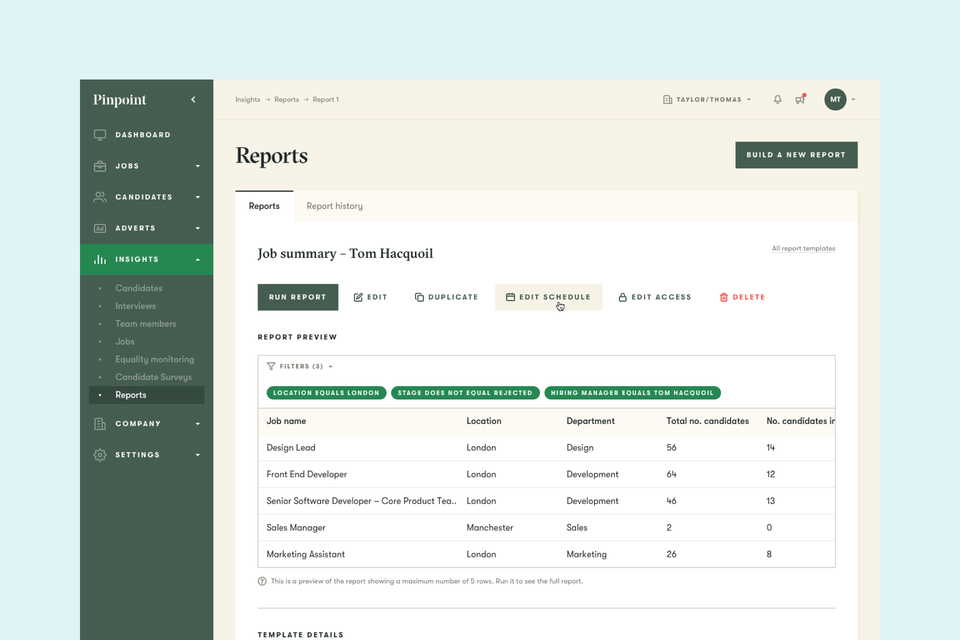Open the user account dropdown arrow
Screen dimensions: 960x640
pyautogui.click(x=853, y=99)
